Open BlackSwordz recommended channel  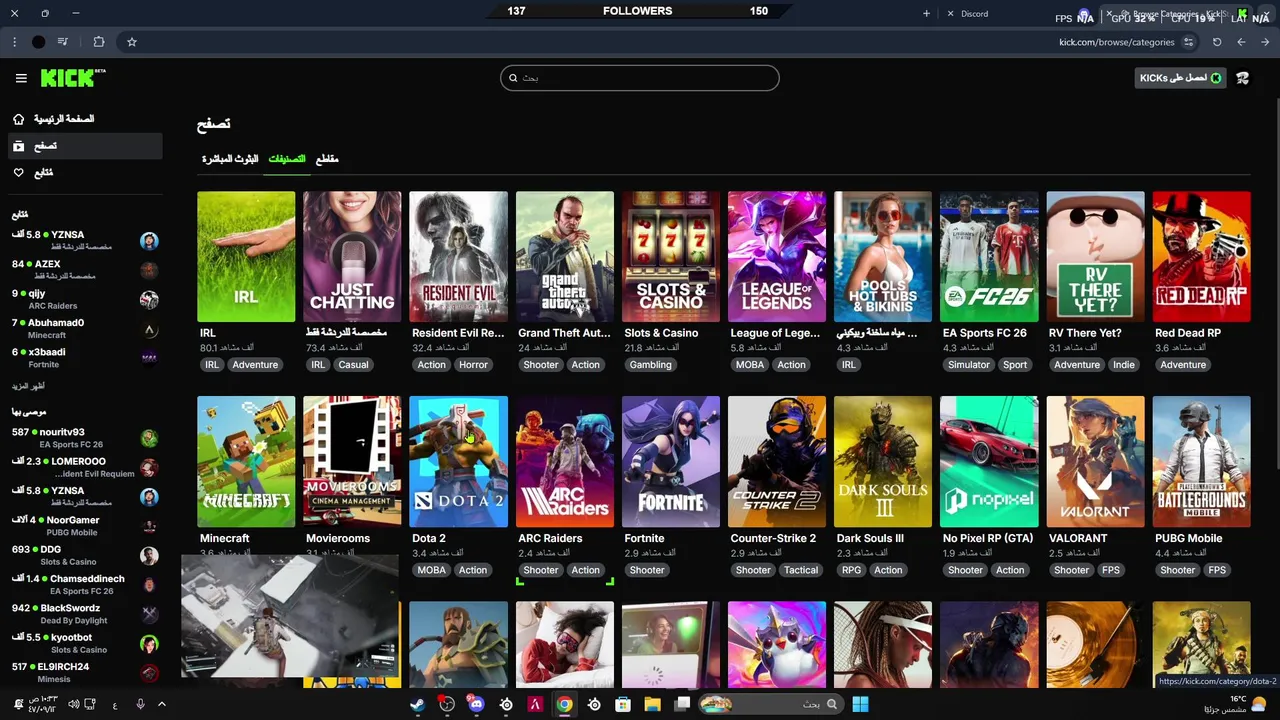[x=85, y=613]
